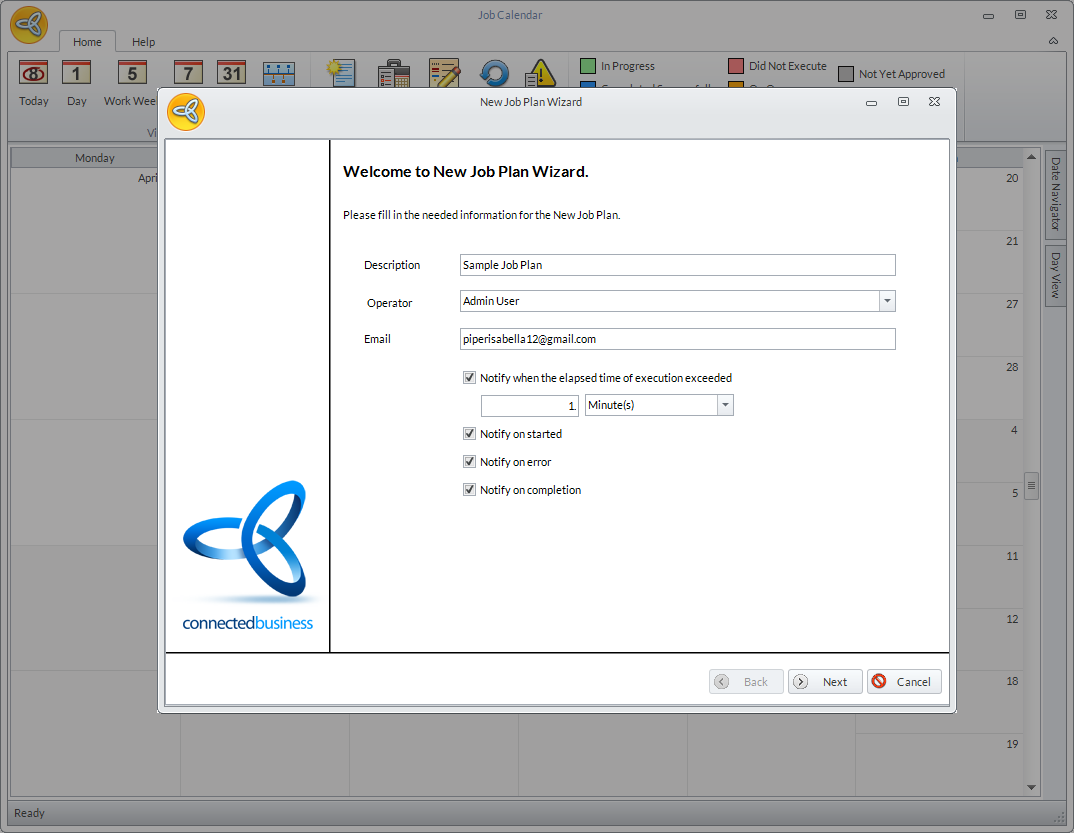Open the Date Navigator side tab
This screenshot has height=833, width=1074.
1055,194
